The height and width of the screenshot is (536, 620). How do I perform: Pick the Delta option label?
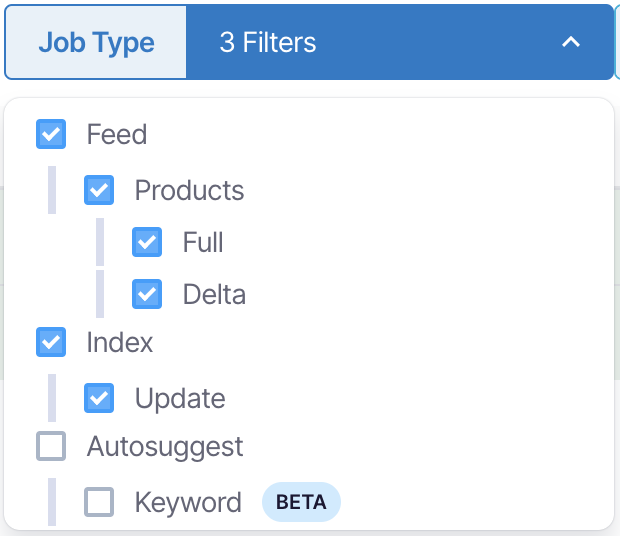click(x=214, y=294)
